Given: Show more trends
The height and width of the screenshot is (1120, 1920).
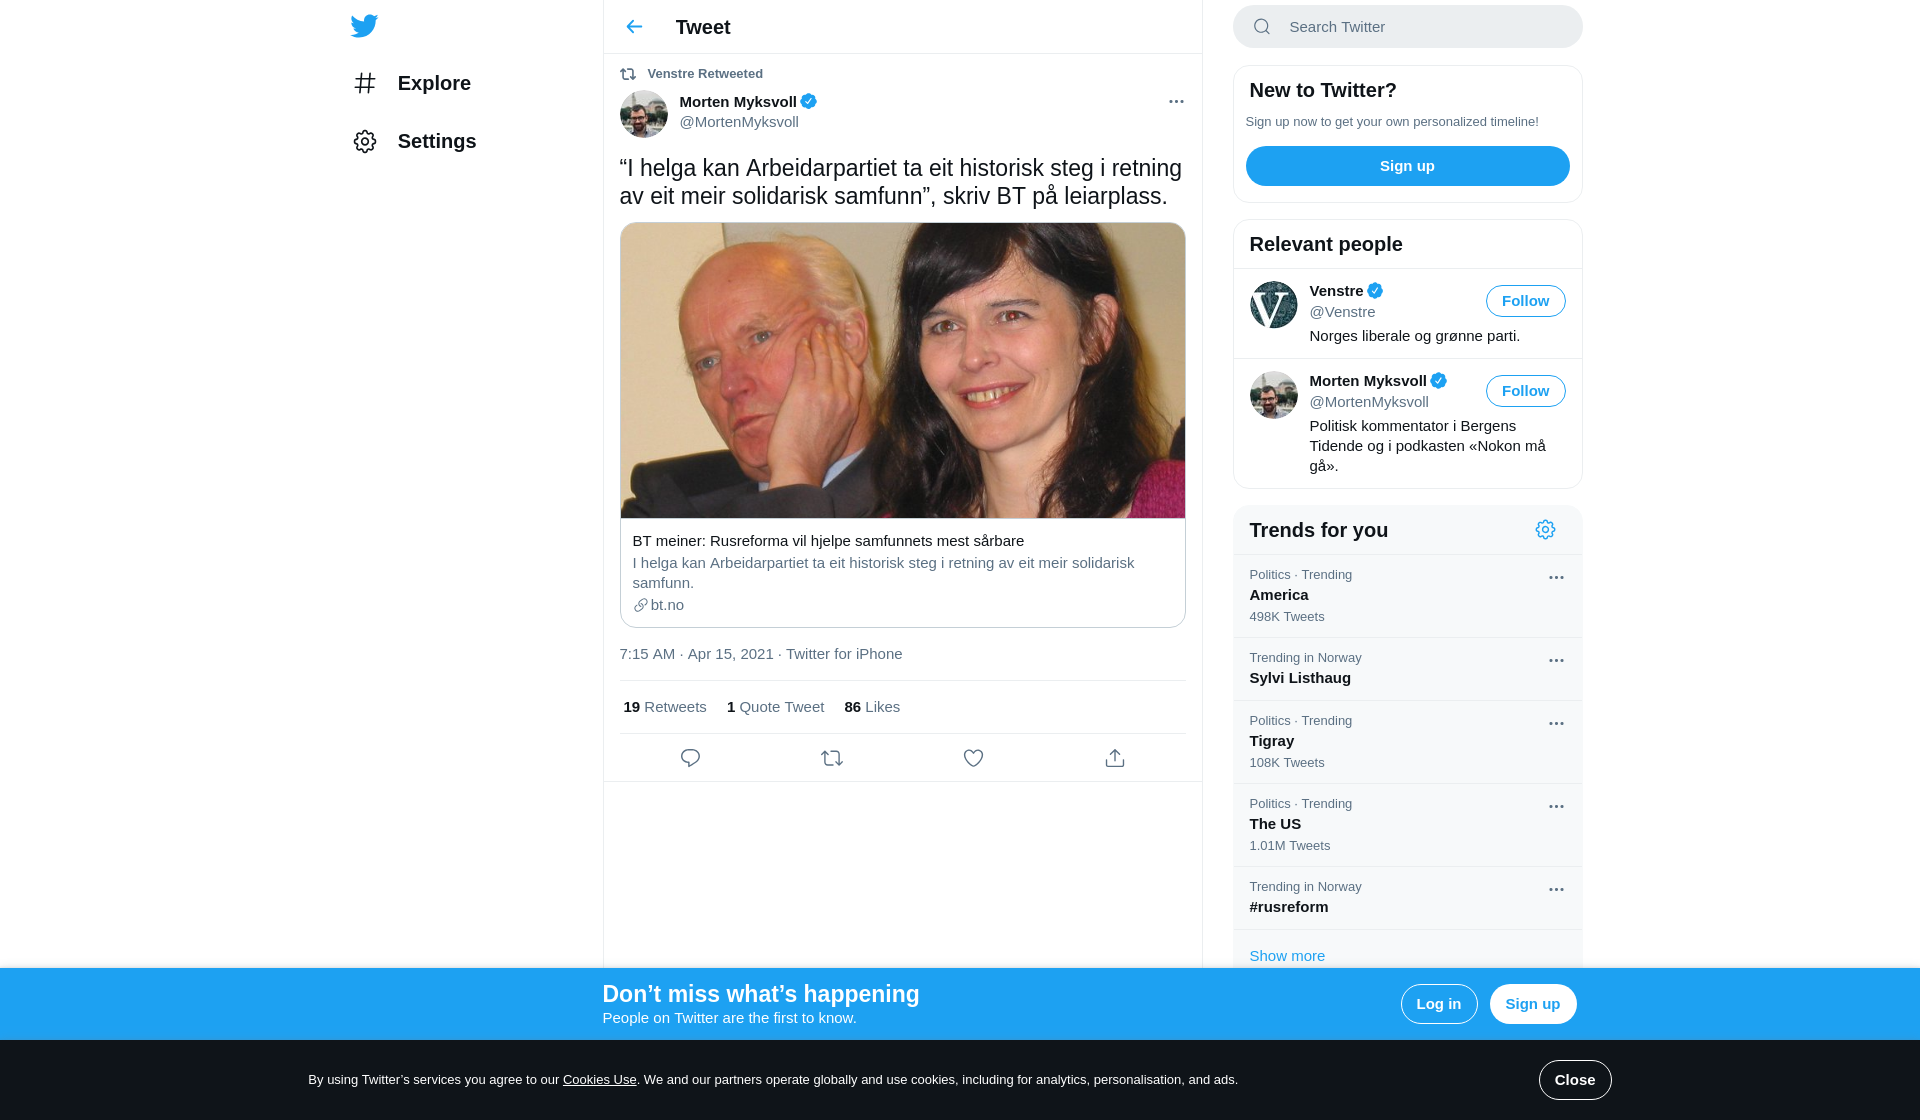Looking at the screenshot, I should click(1287, 956).
